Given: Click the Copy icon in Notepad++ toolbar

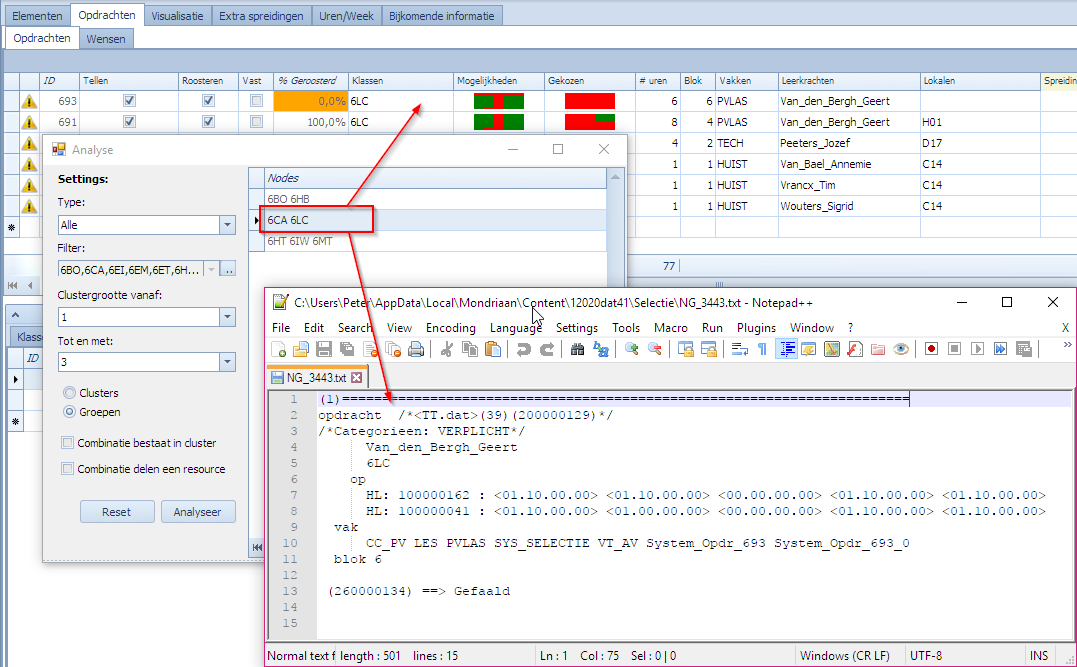Looking at the screenshot, I should click(x=470, y=350).
